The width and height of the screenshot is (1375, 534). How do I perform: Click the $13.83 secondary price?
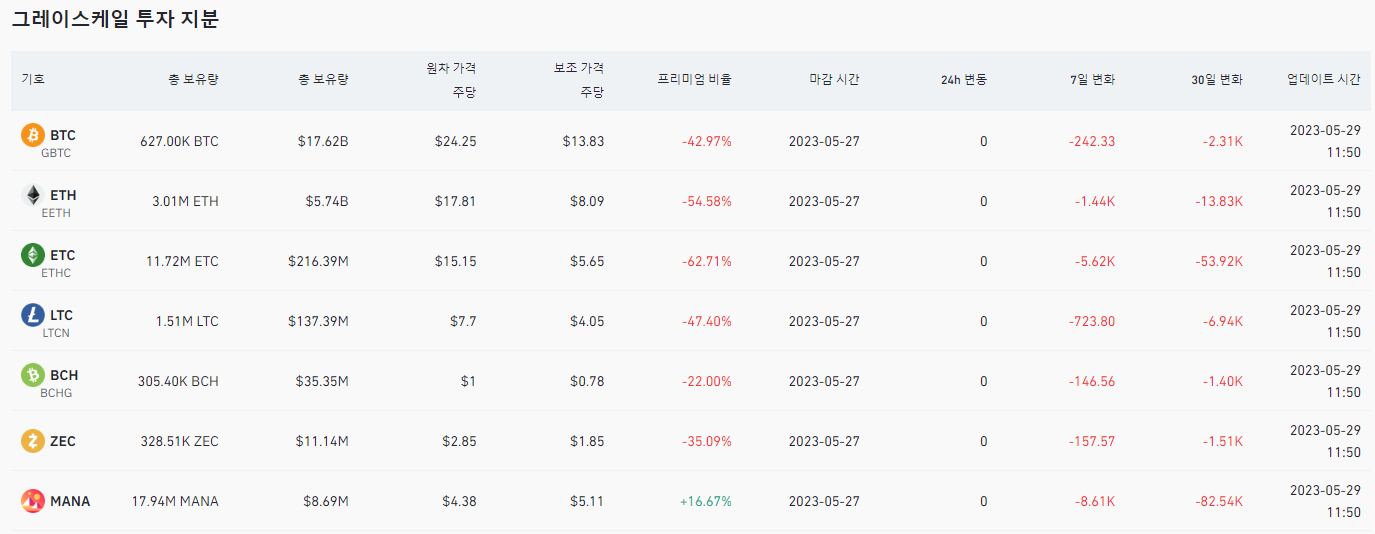pyautogui.click(x=584, y=141)
